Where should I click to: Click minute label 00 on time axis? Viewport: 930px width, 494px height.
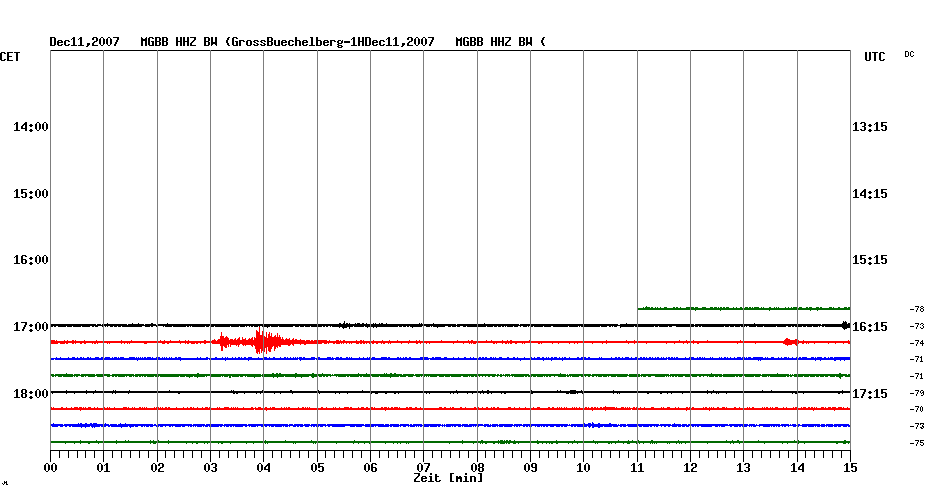click(x=50, y=468)
